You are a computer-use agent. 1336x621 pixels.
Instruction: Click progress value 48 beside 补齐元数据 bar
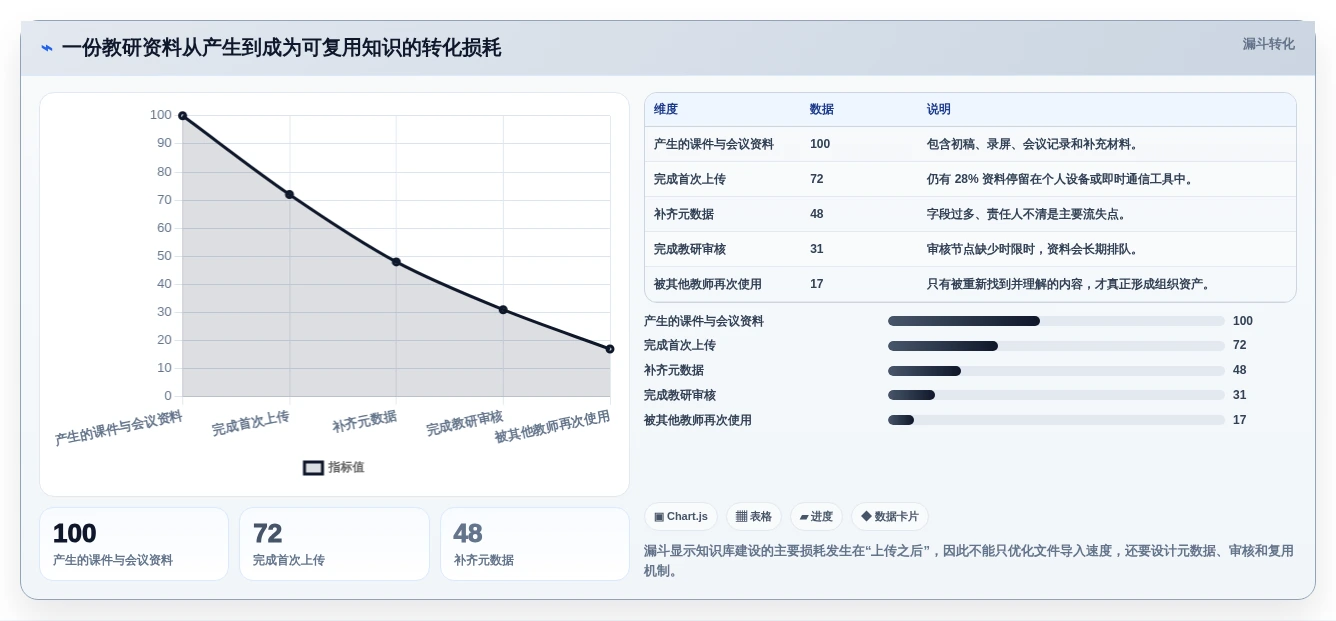coord(1240,370)
